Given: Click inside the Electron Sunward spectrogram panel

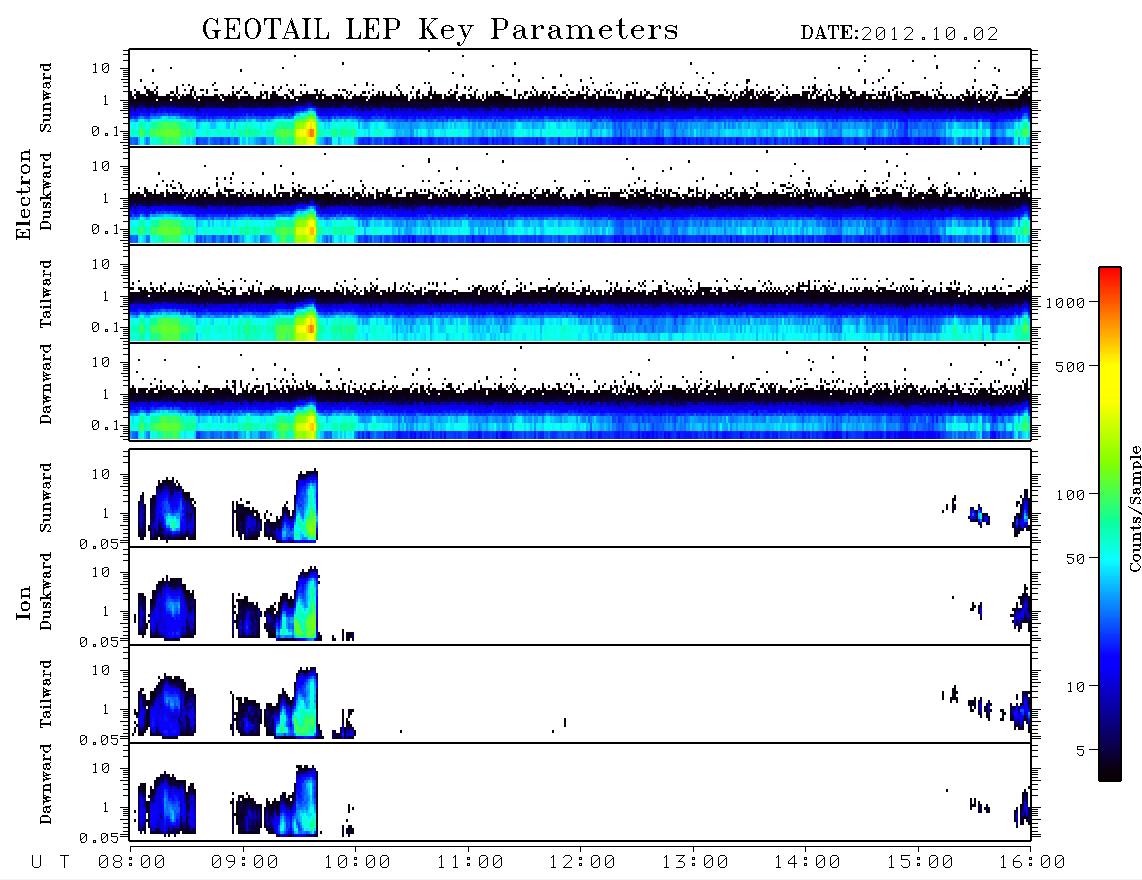Looking at the screenshot, I should [580, 98].
